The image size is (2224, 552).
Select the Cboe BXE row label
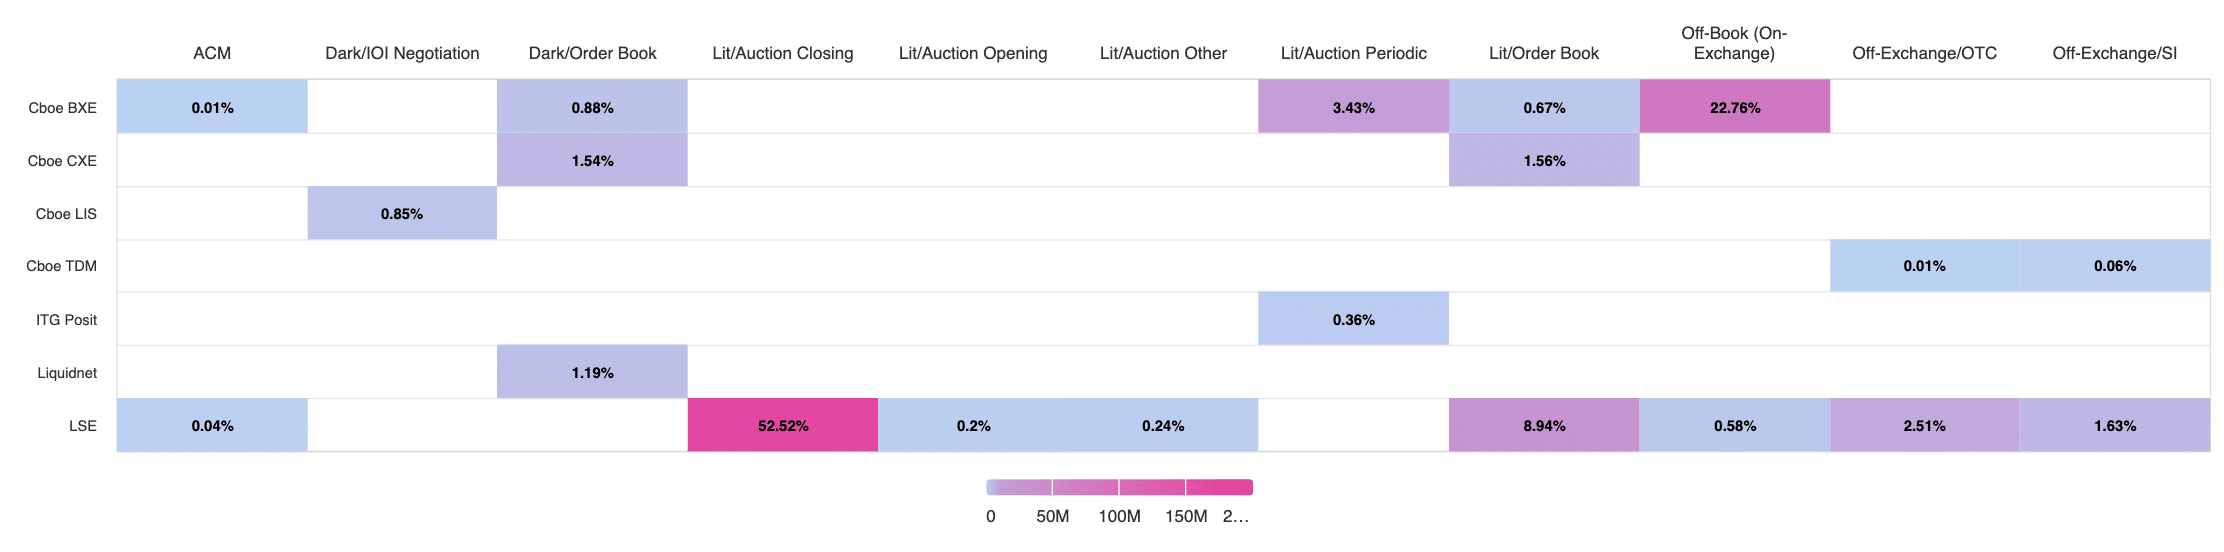coord(62,107)
